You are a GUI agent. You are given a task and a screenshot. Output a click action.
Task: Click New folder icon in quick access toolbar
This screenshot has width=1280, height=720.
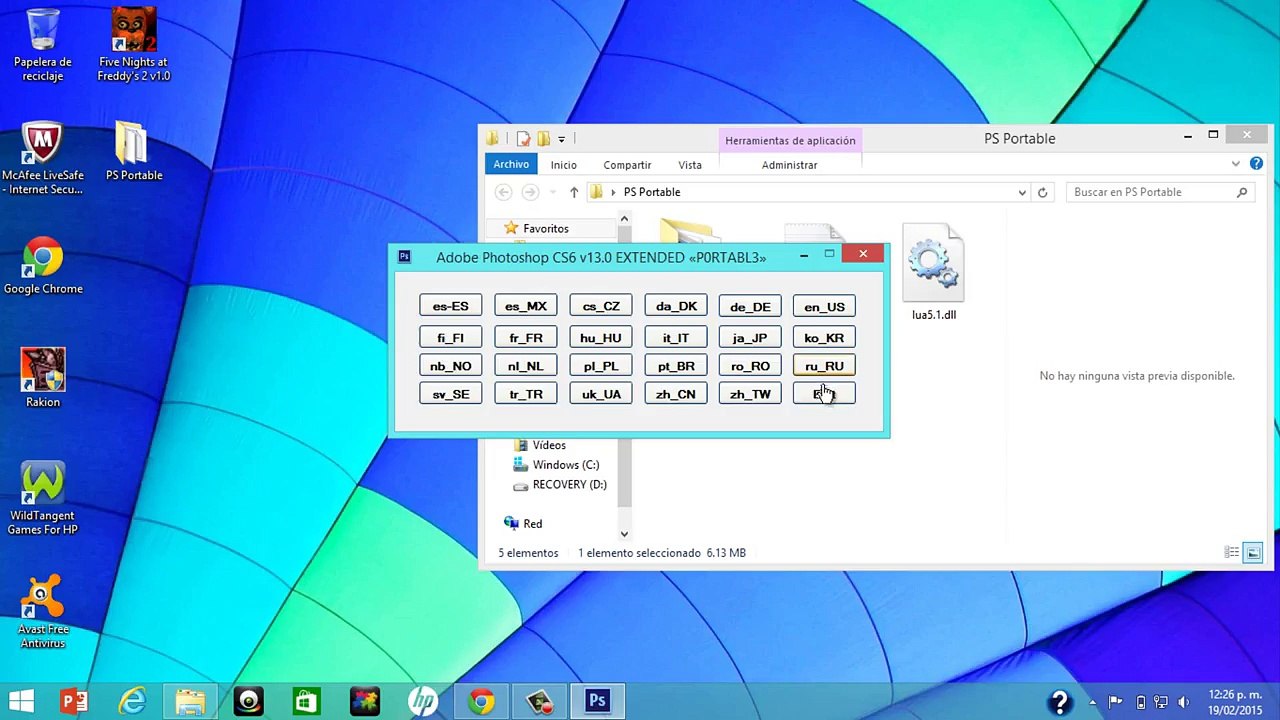point(543,139)
